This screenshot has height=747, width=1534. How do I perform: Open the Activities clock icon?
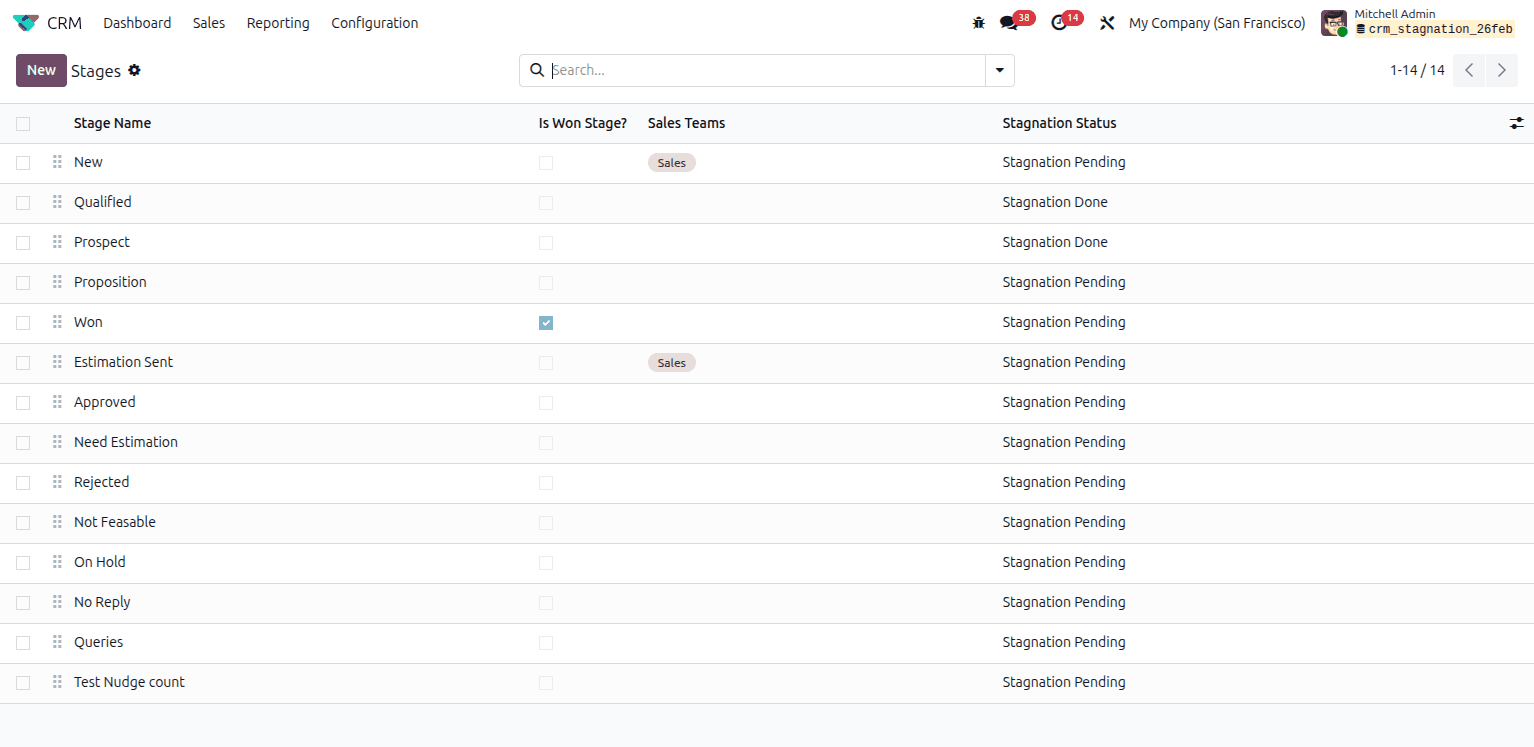click(x=1059, y=22)
